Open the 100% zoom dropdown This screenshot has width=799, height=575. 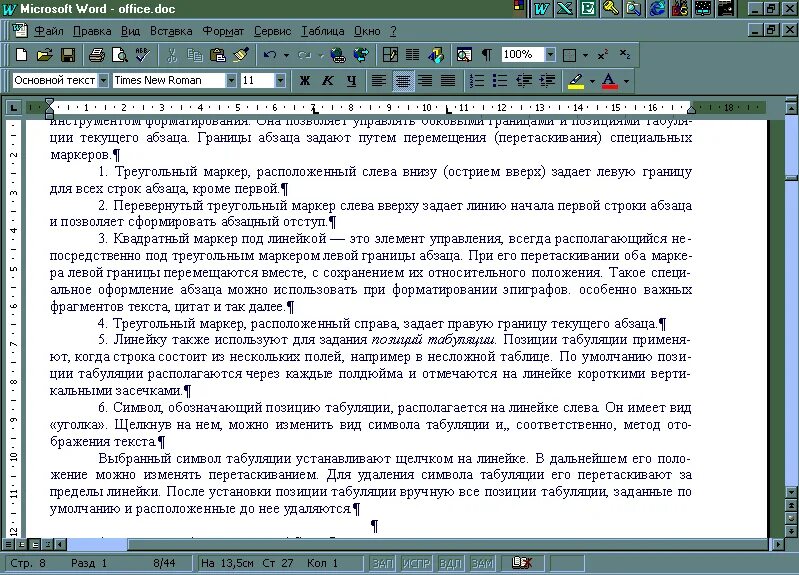point(550,55)
